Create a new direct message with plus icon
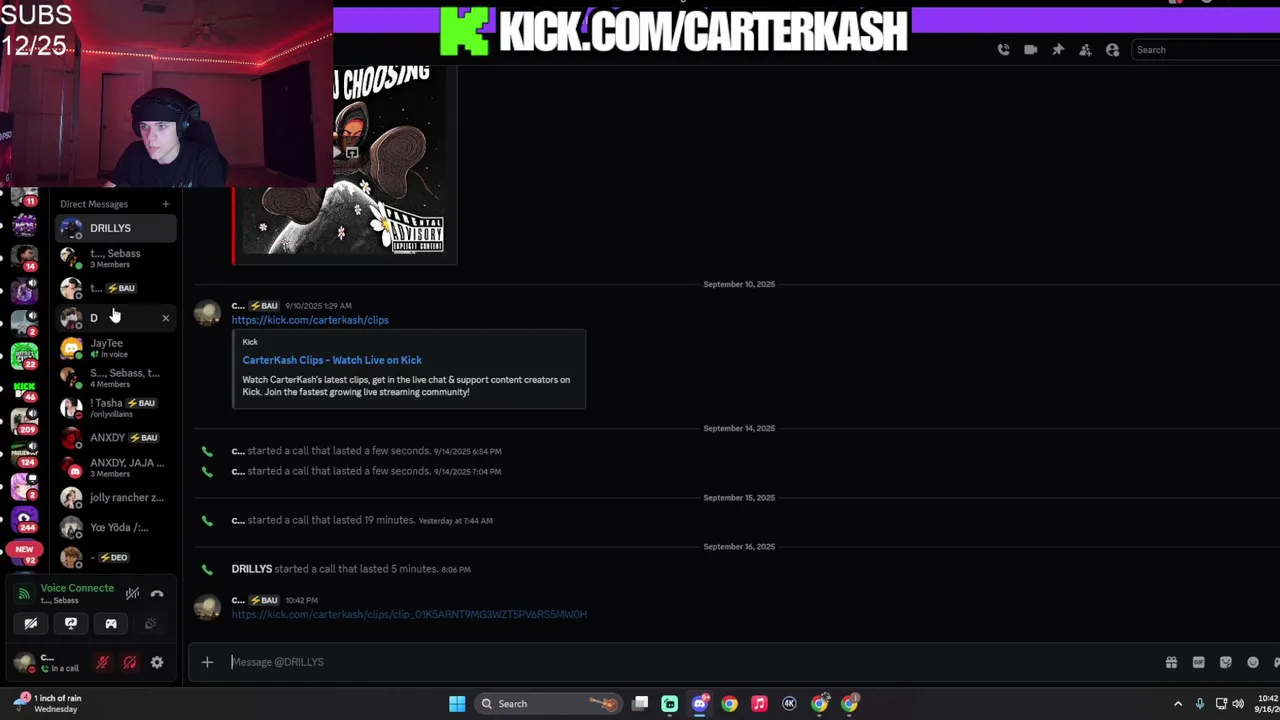 coord(166,204)
